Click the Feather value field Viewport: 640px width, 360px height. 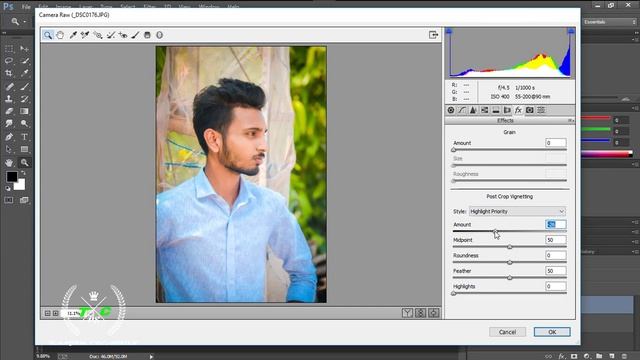point(556,271)
